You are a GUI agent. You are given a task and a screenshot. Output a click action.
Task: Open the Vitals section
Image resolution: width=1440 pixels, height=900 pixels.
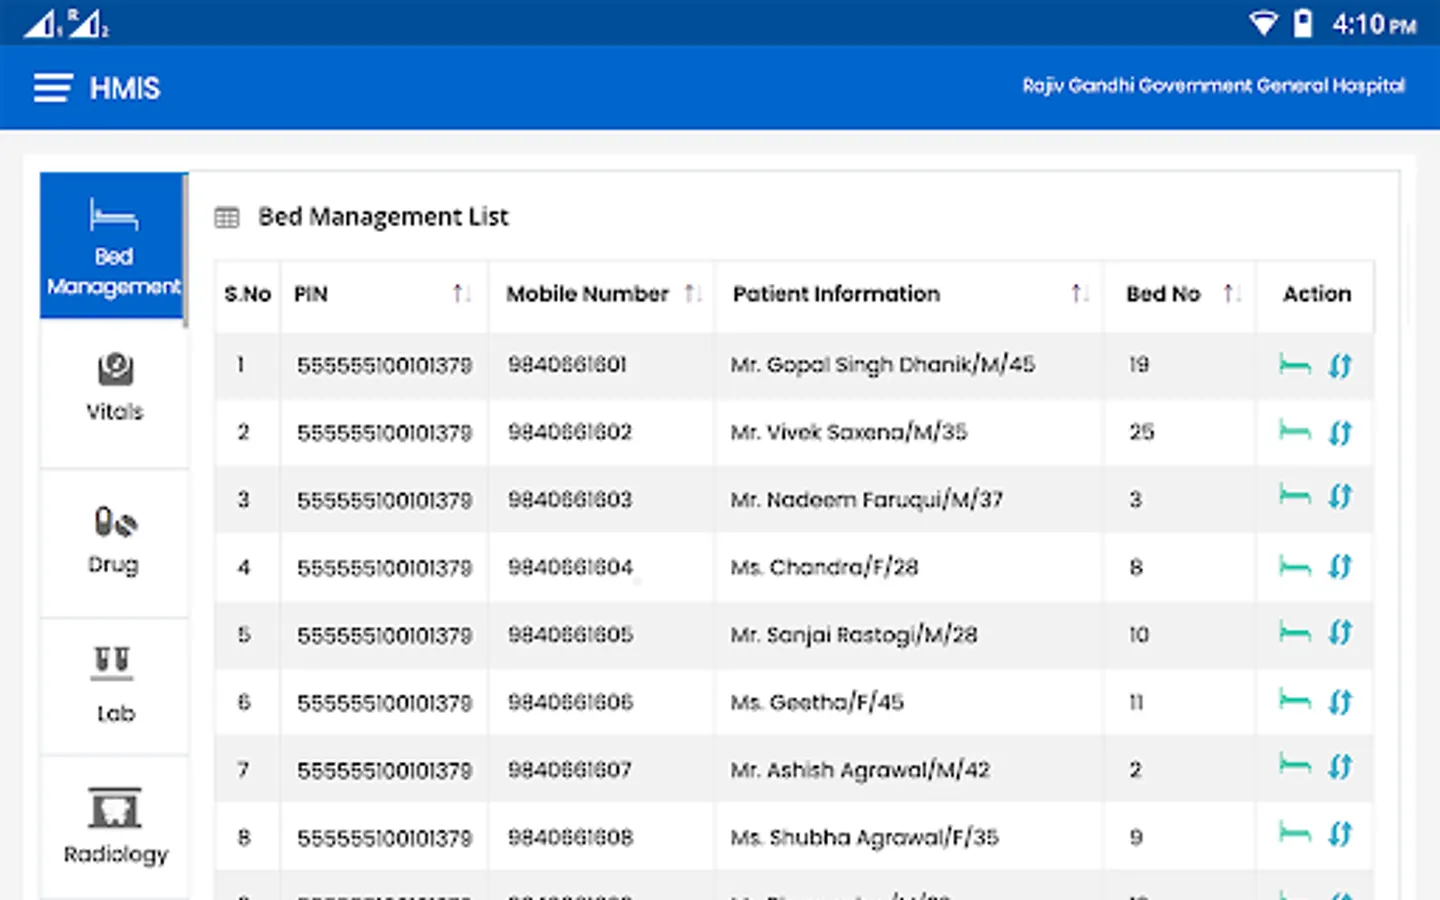click(x=114, y=388)
